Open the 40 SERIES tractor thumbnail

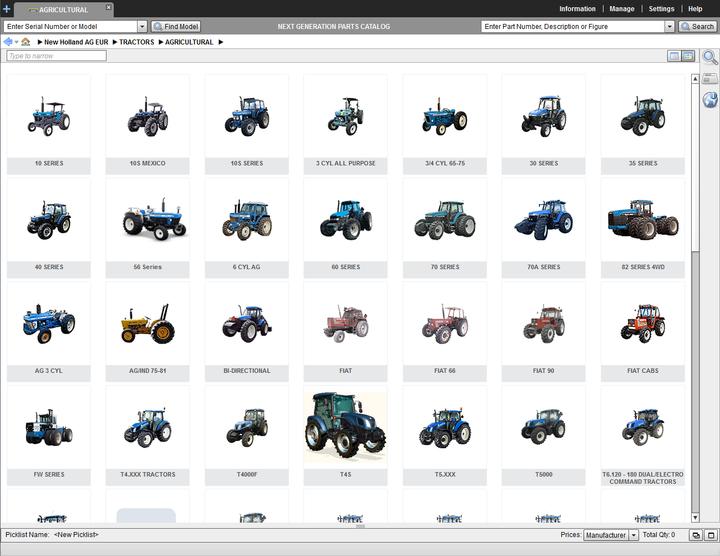[x=49, y=228]
